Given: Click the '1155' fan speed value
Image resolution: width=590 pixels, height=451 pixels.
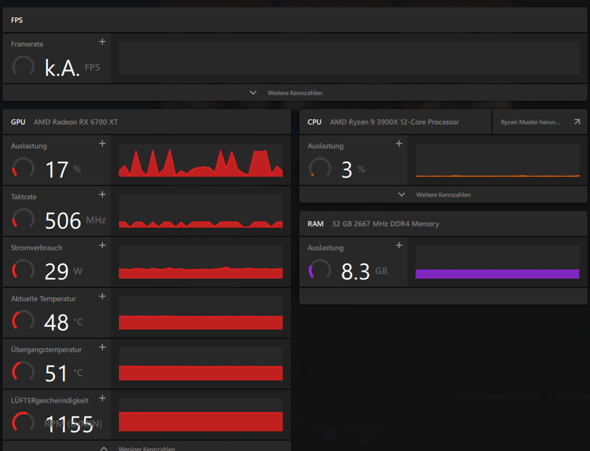Looking at the screenshot, I should 69,424.
